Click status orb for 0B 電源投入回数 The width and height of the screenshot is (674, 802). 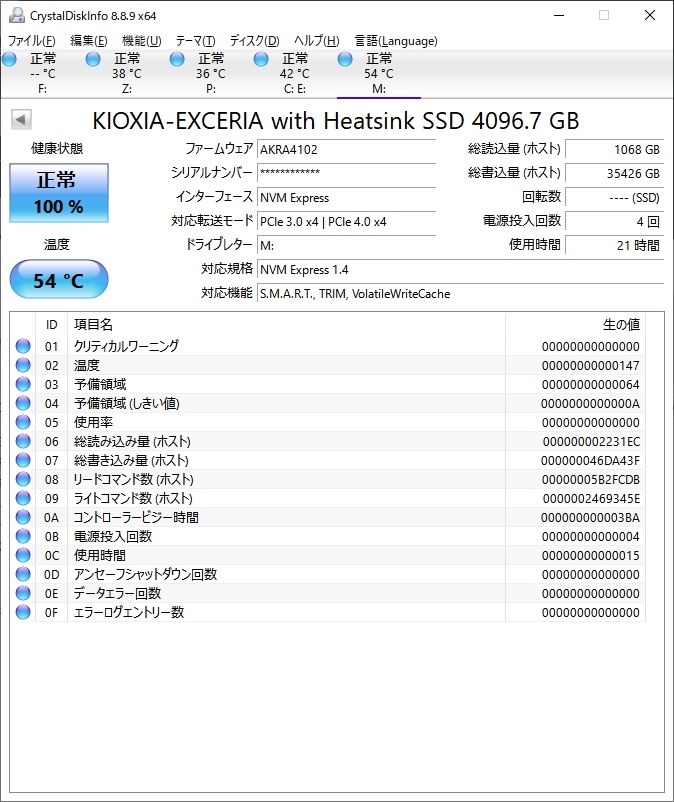pyautogui.click(x=23, y=536)
